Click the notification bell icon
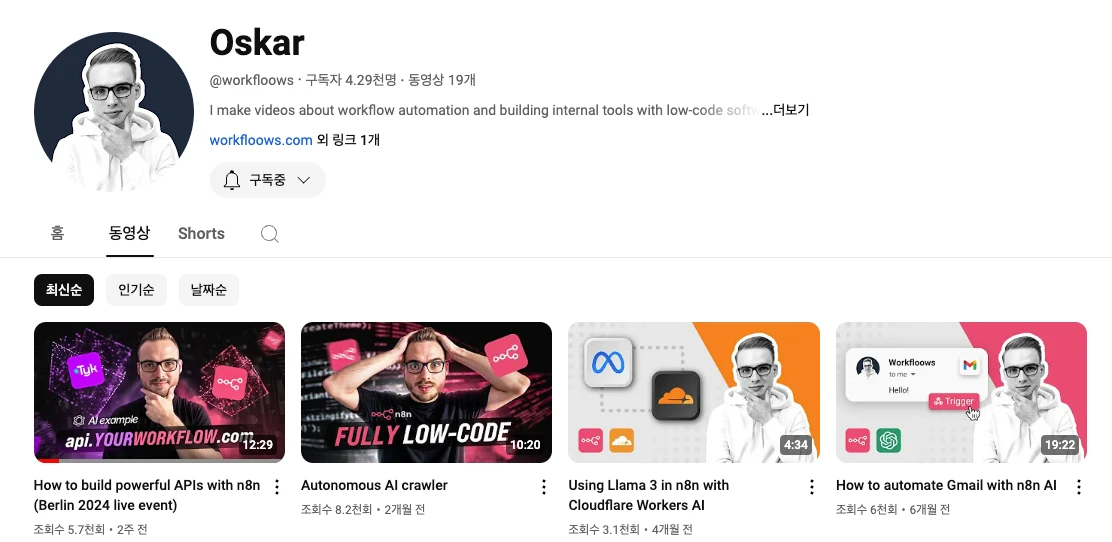The width and height of the screenshot is (1112, 542). [232, 180]
